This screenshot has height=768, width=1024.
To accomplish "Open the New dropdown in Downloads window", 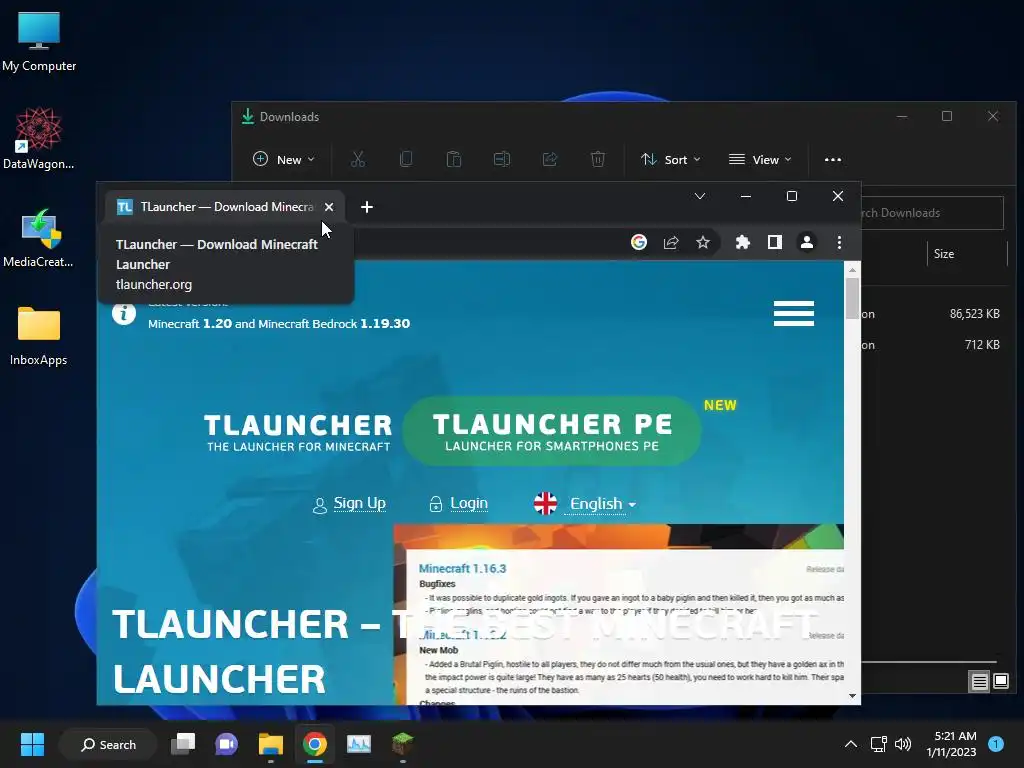I will 284,159.
